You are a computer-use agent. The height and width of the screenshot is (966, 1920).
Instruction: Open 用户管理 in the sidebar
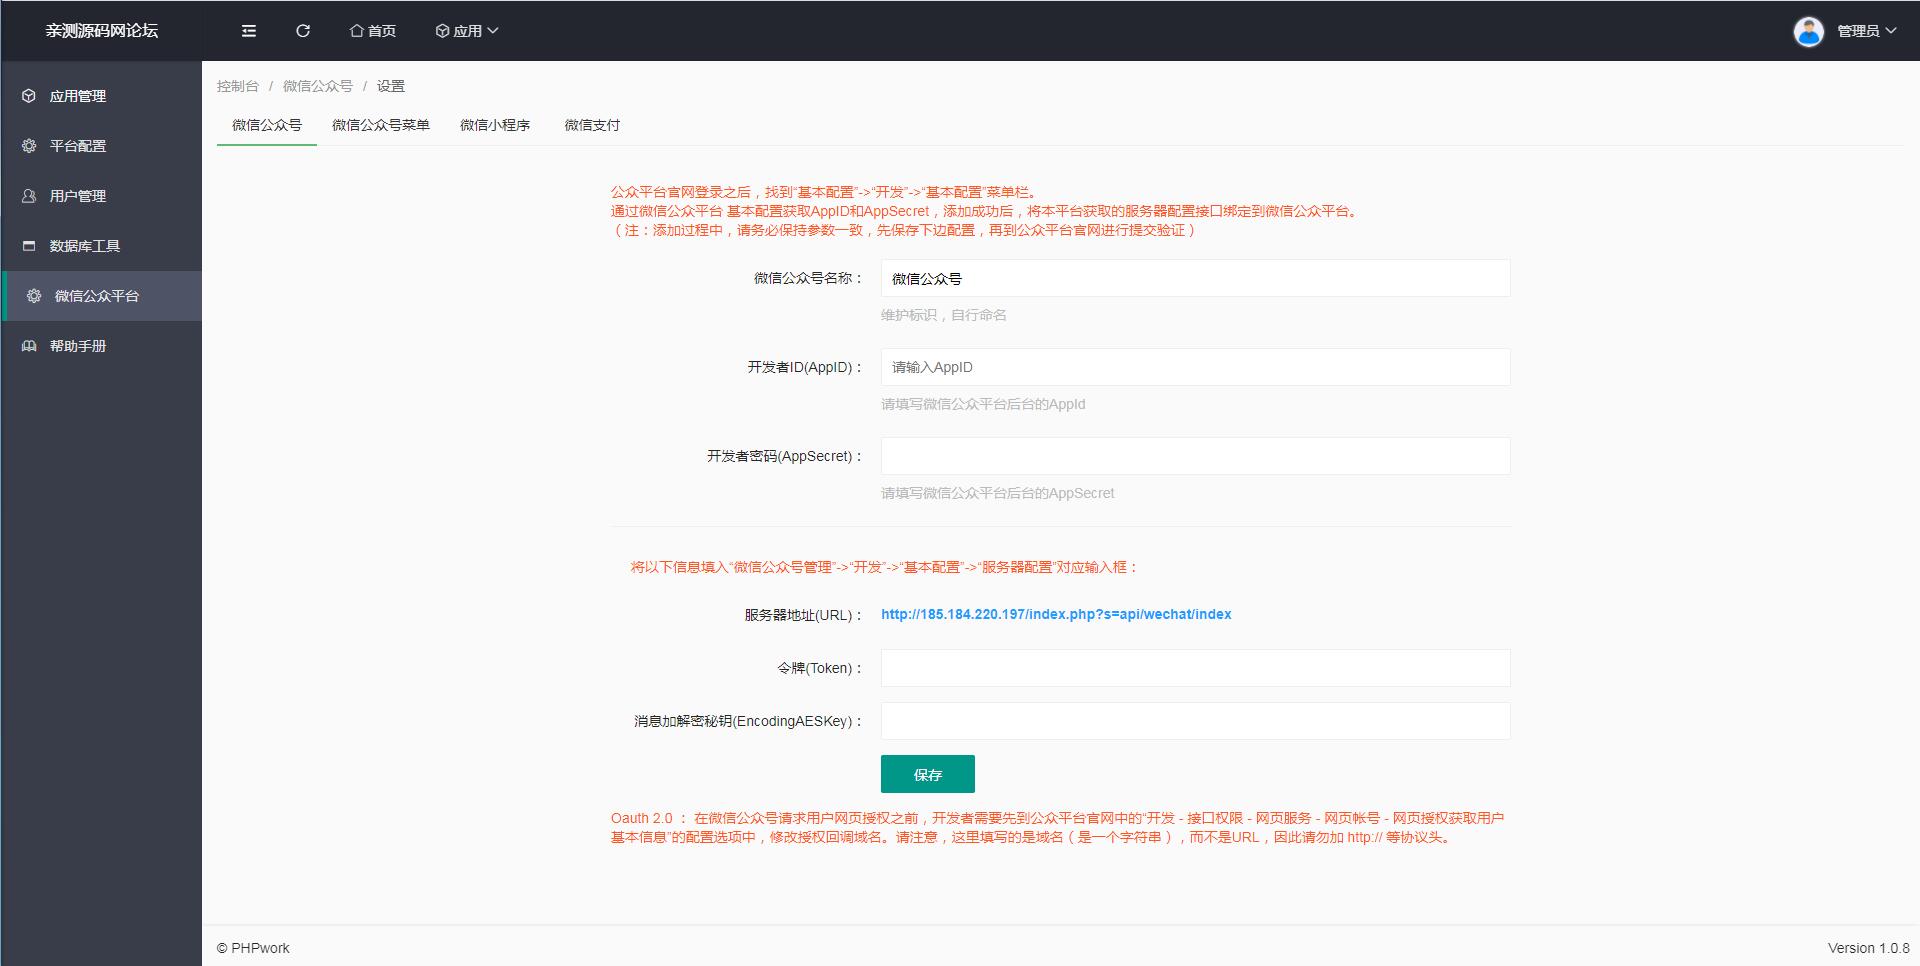coord(101,196)
